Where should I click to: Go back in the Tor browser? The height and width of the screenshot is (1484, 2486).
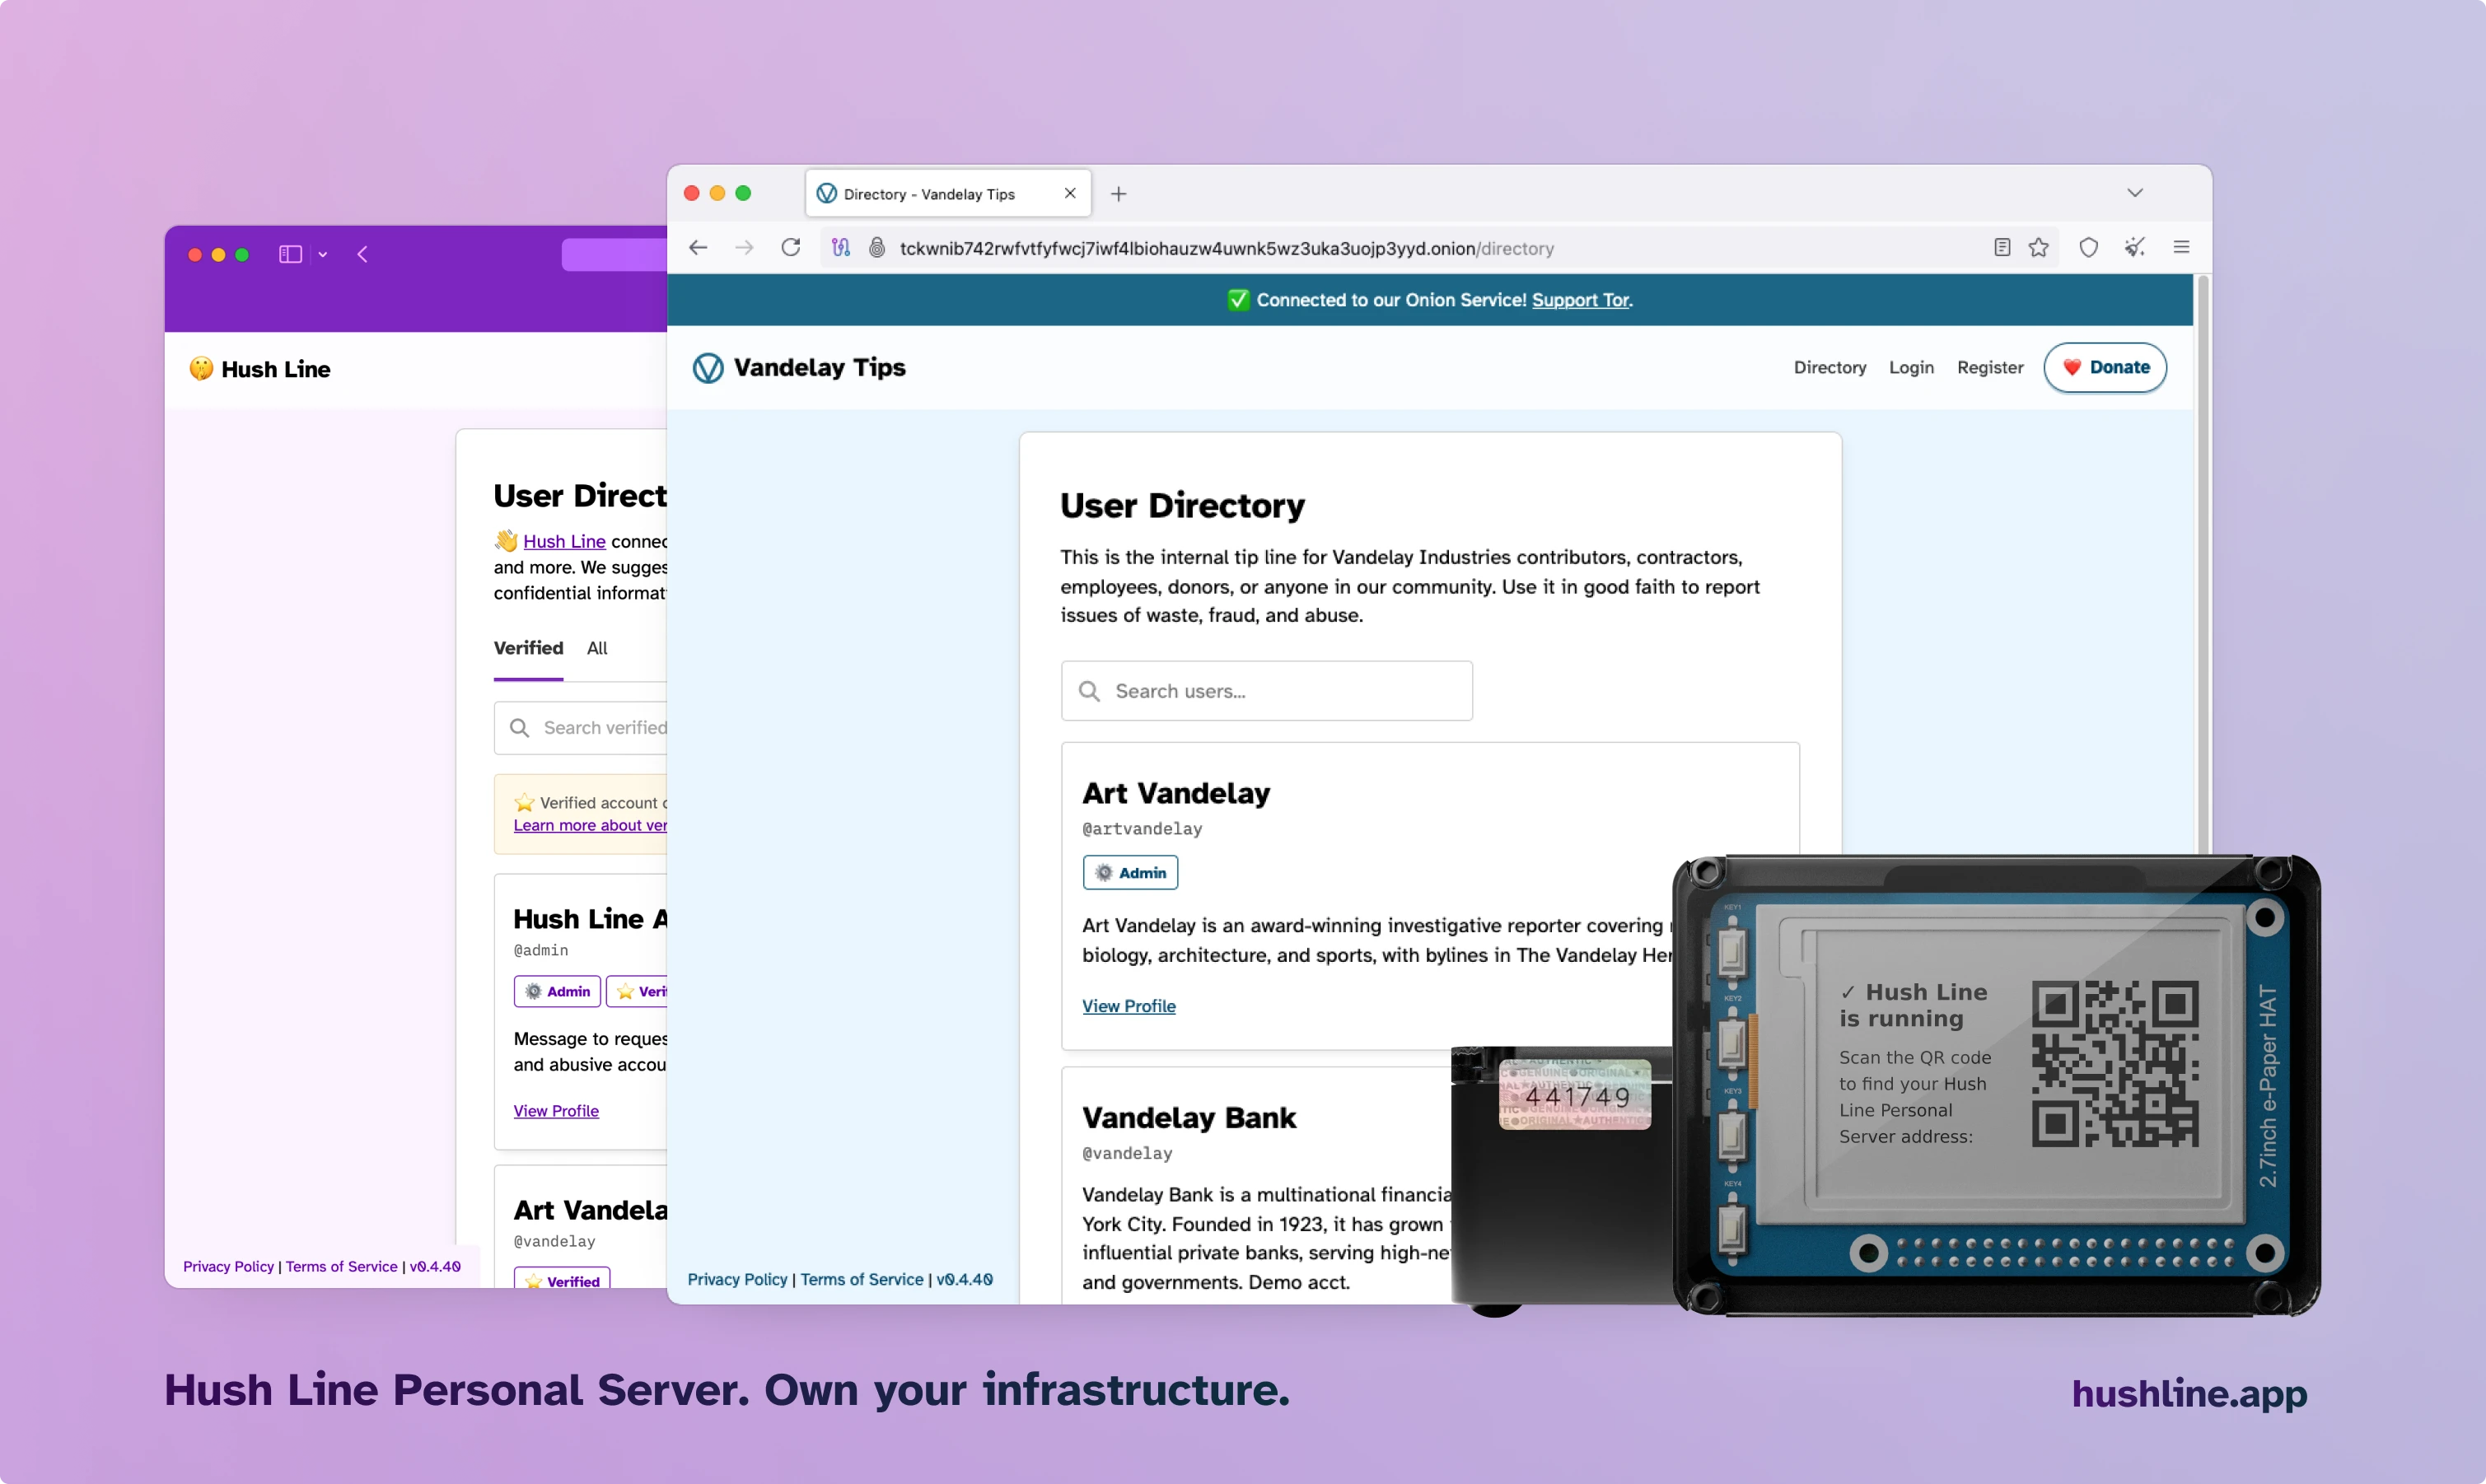[x=698, y=248]
